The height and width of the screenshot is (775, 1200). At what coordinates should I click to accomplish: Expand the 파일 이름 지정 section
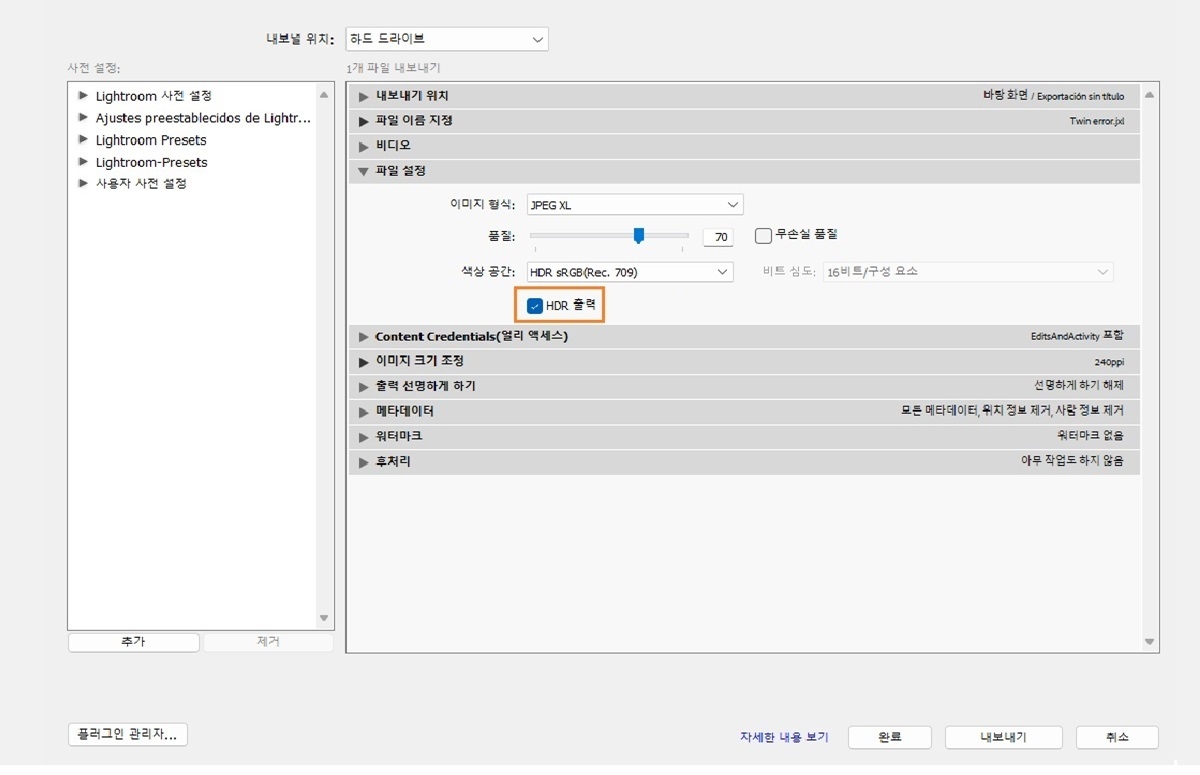(x=364, y=121)
